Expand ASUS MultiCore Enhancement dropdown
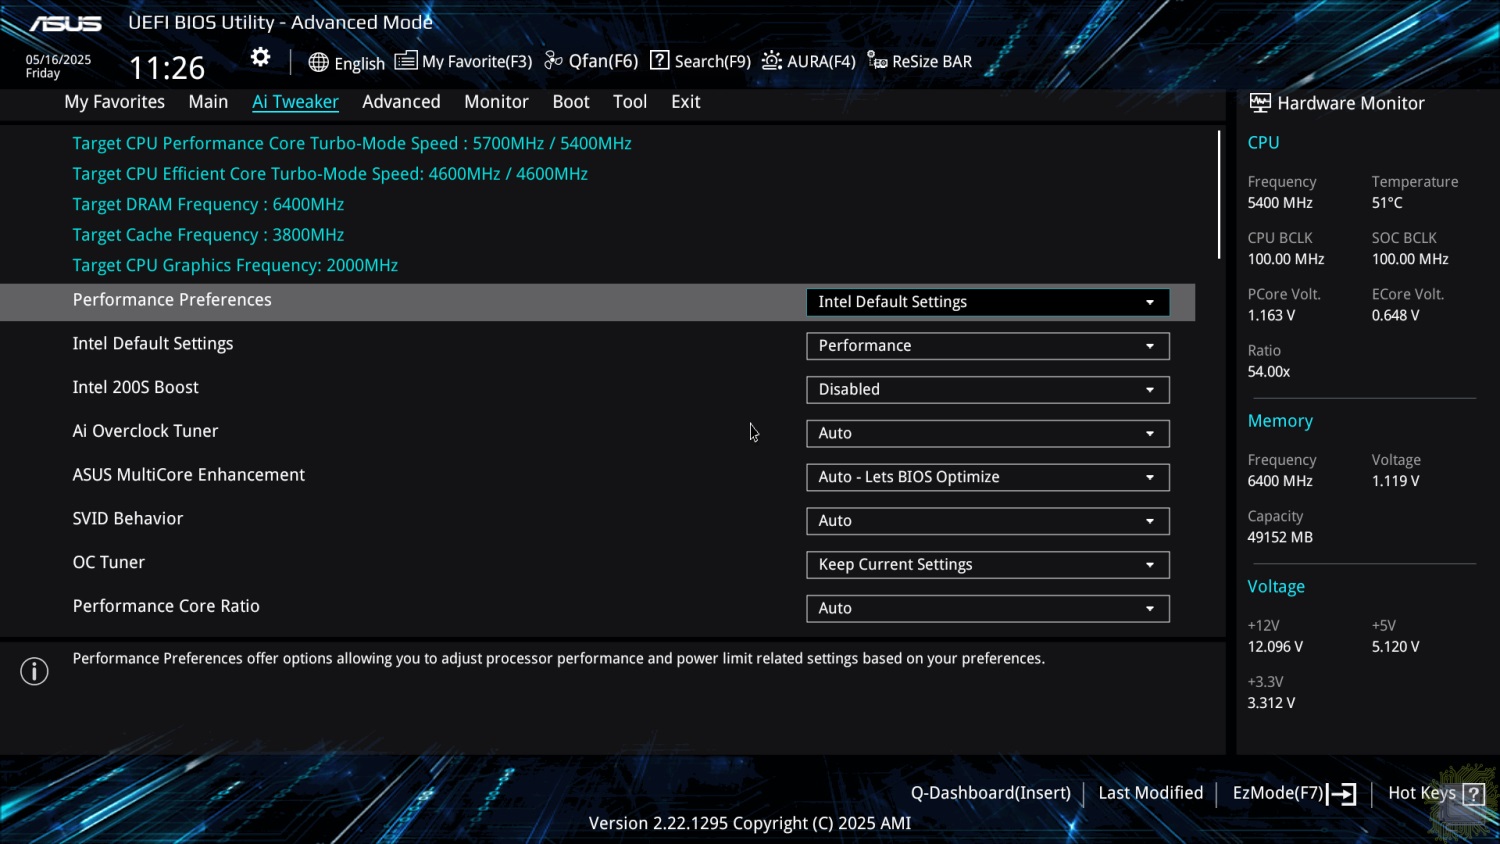 (x=988, y=477)
